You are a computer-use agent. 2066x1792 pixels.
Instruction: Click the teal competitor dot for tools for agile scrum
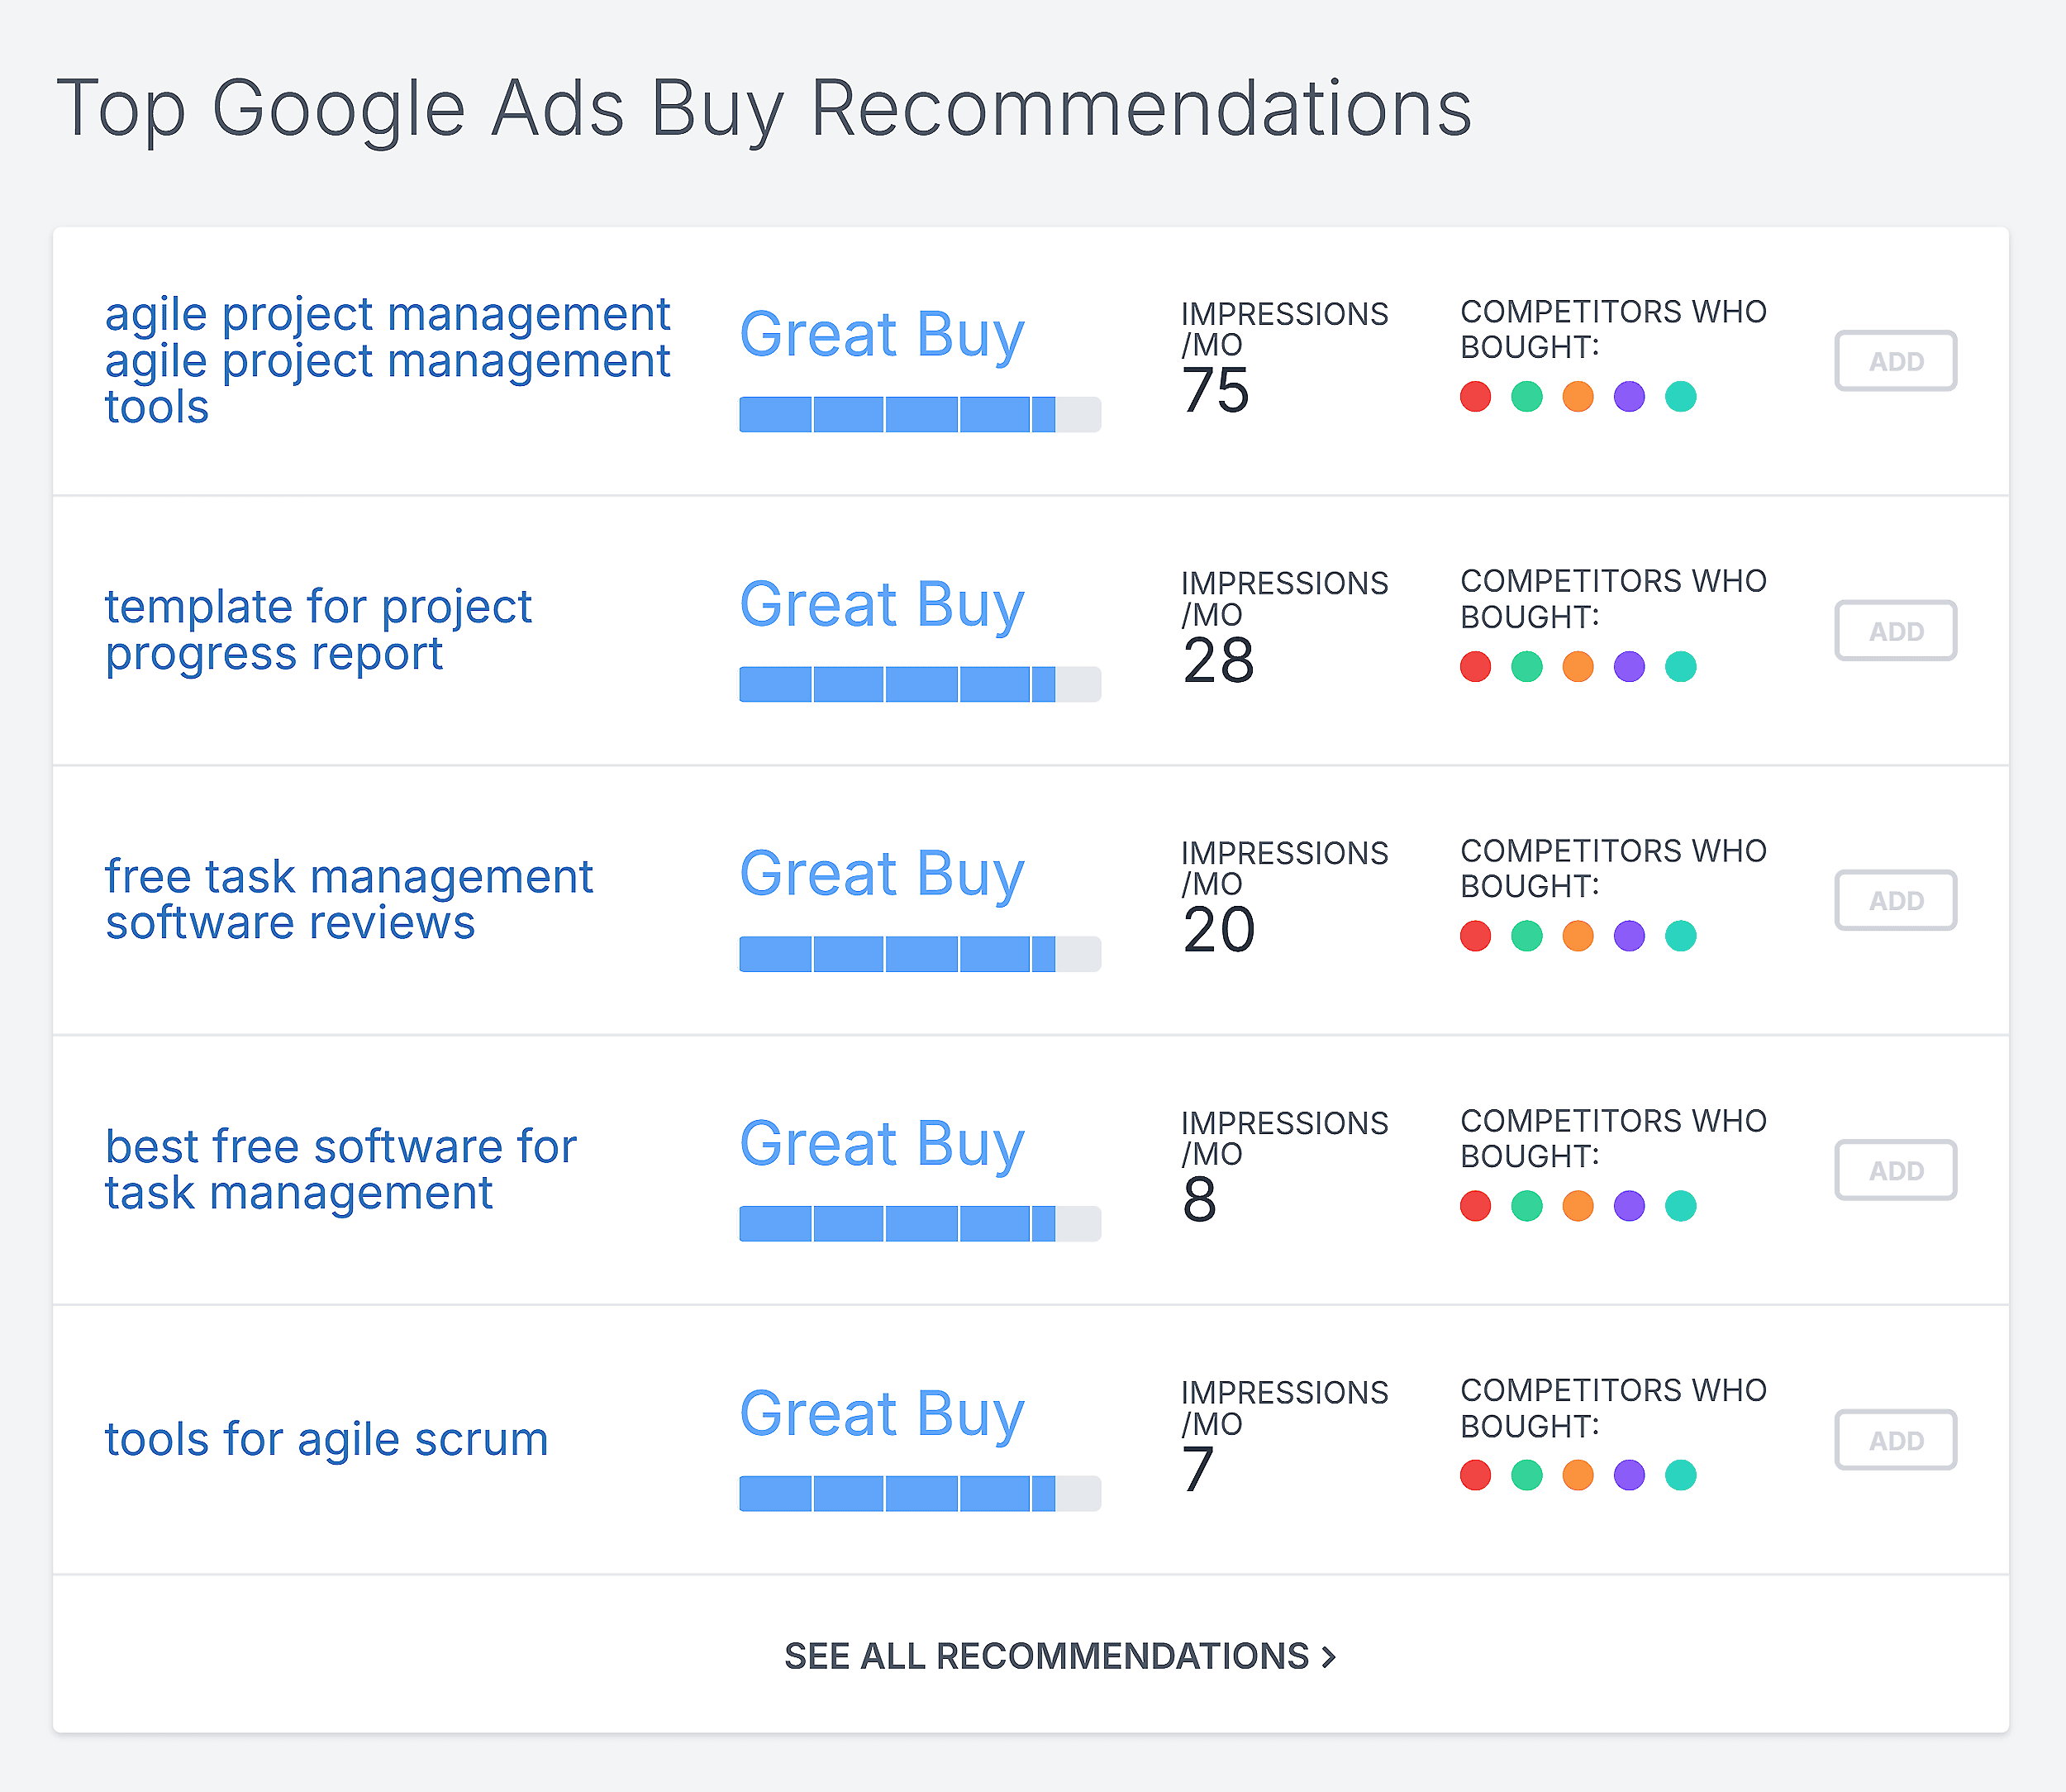point(1681,1474)
